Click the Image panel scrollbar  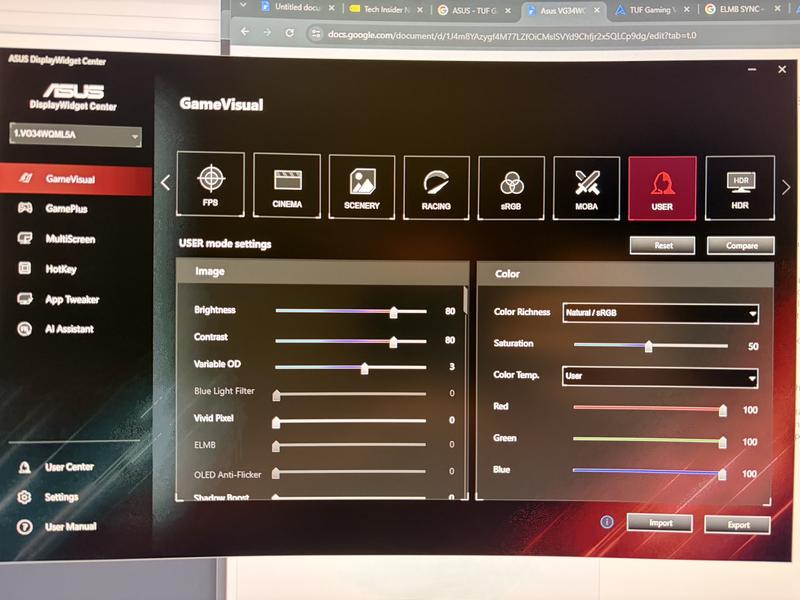point(466,301)
